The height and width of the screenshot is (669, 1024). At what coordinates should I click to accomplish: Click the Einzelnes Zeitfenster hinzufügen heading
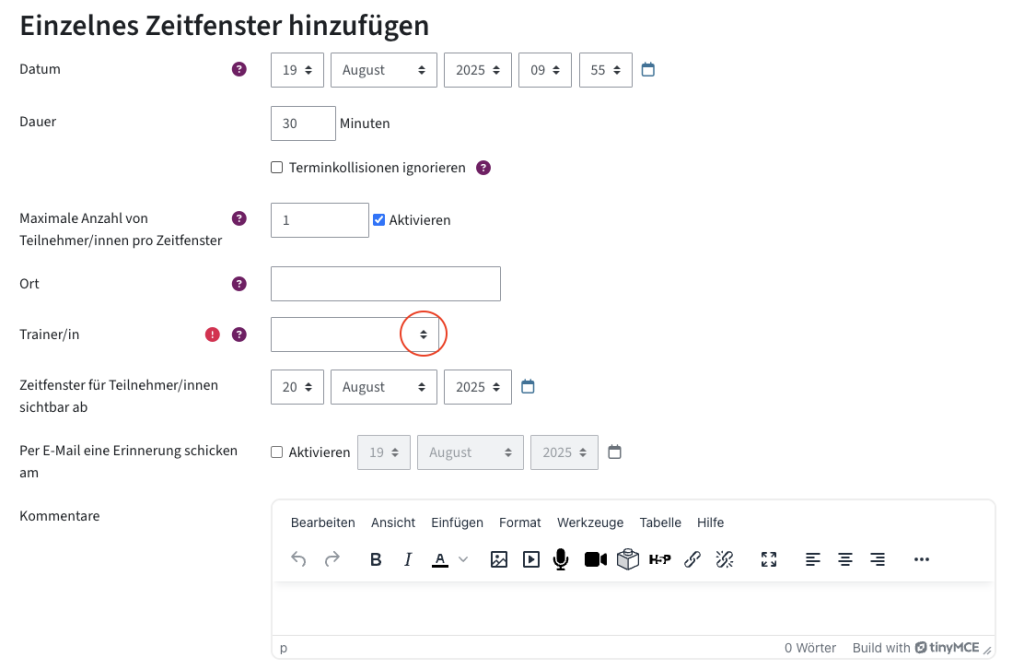(224, 26)
